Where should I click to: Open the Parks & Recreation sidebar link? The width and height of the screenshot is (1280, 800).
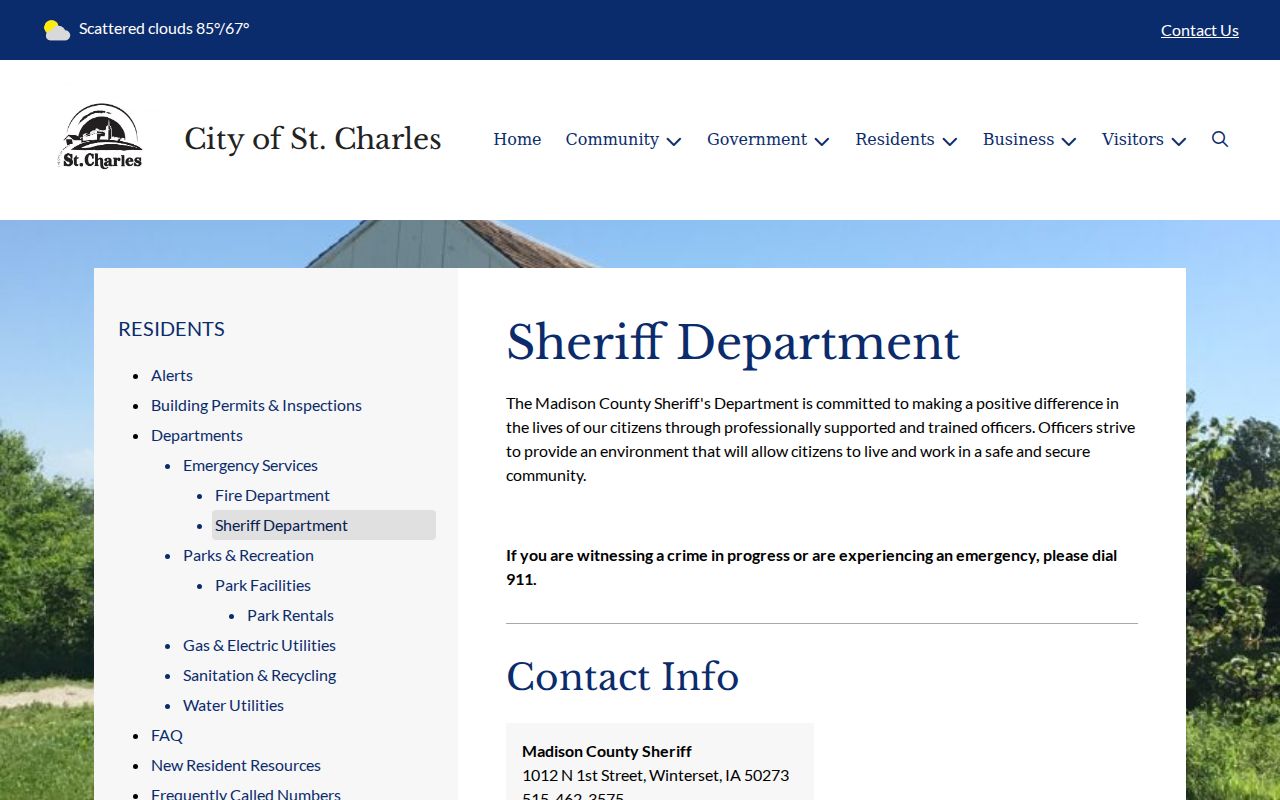coord(248,555)
